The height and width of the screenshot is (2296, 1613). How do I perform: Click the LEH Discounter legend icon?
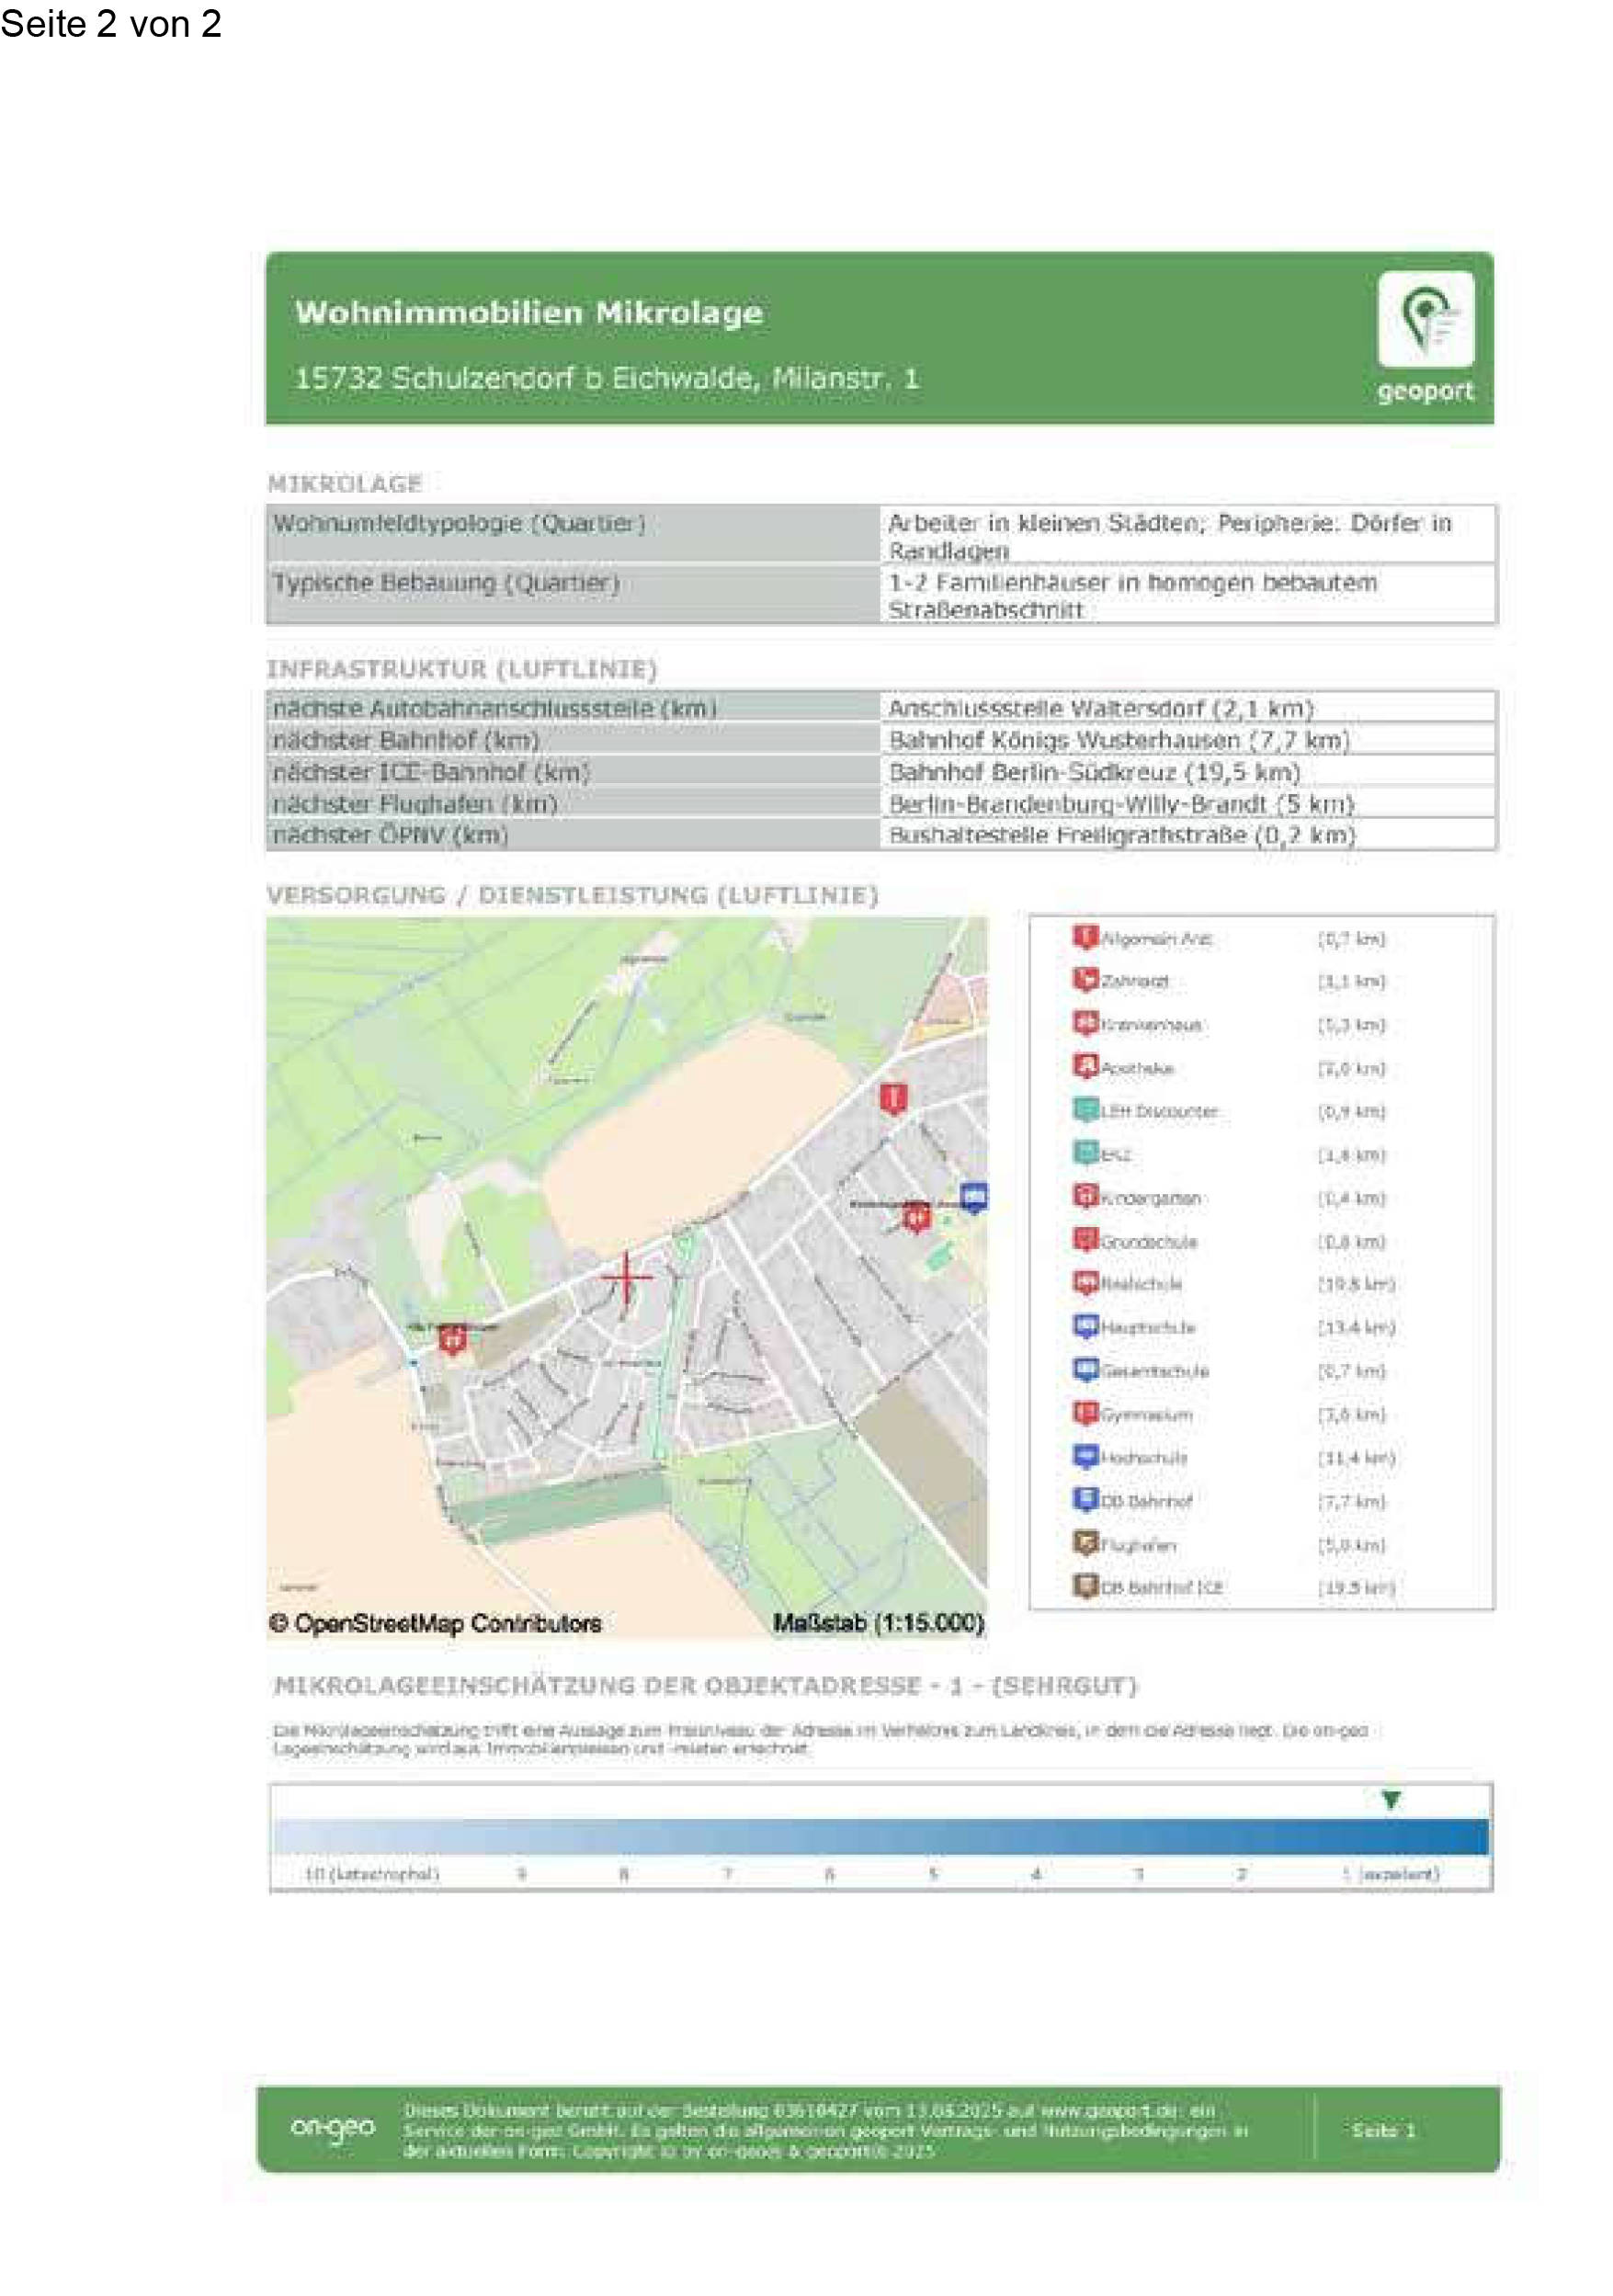1085,1110
